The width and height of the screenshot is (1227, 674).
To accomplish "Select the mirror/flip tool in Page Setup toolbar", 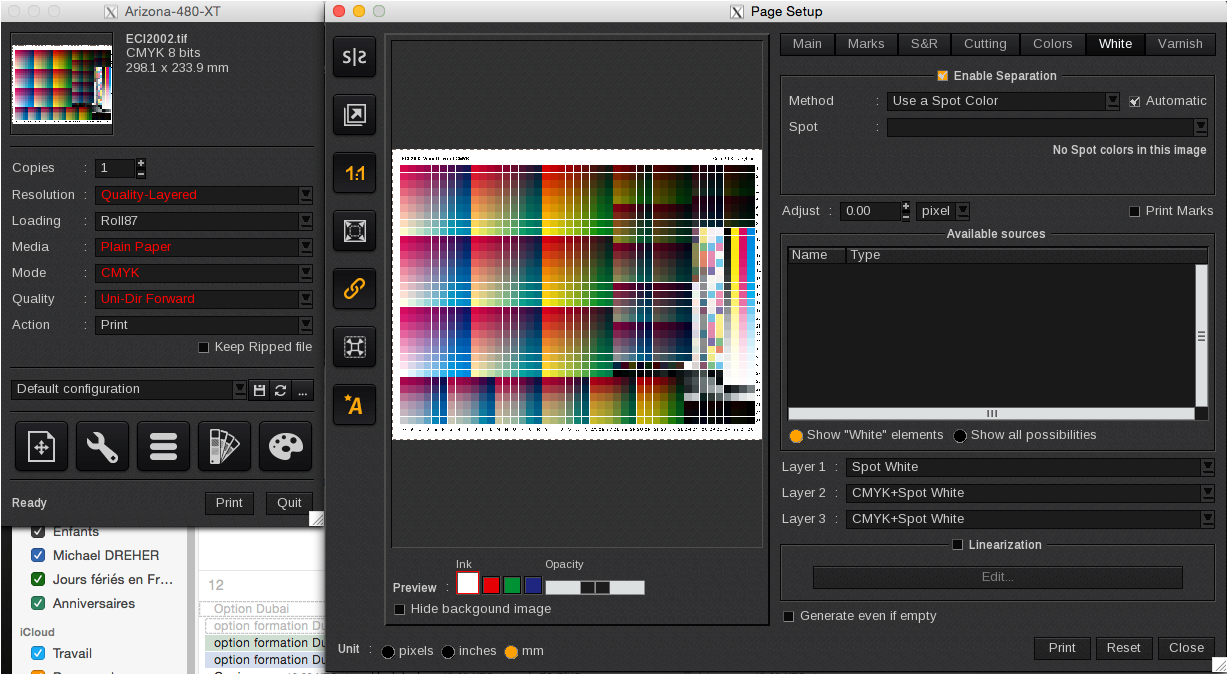I will point(354,57).
